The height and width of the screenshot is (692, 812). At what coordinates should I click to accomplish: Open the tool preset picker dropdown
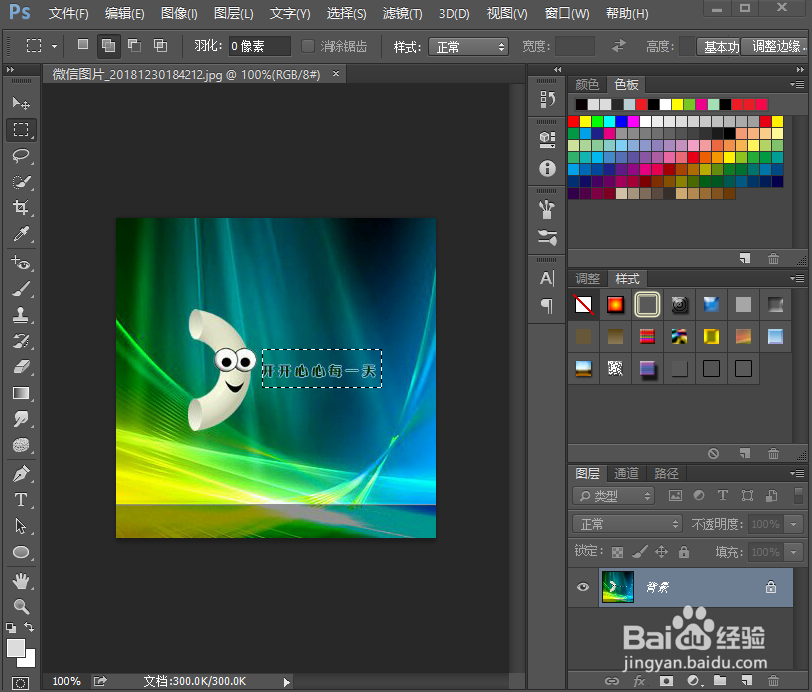(x=54, y=46)
